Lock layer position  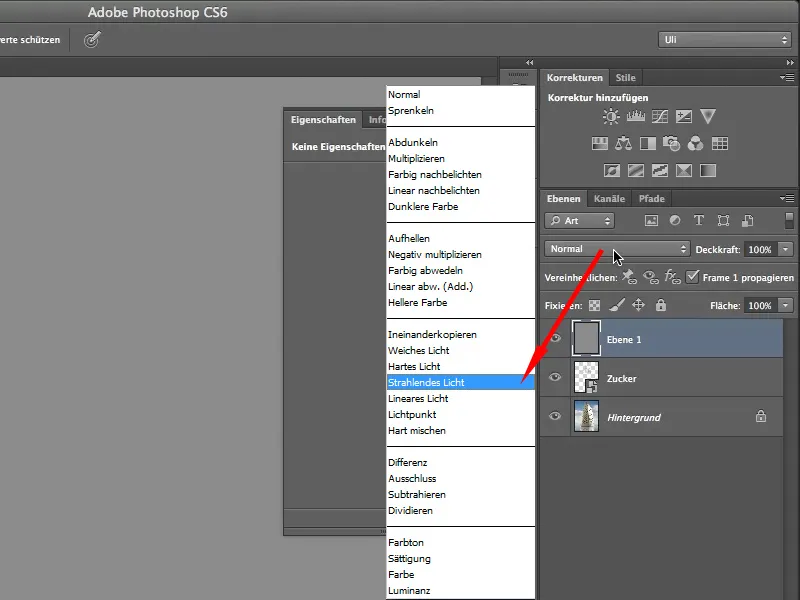(638, 305)
